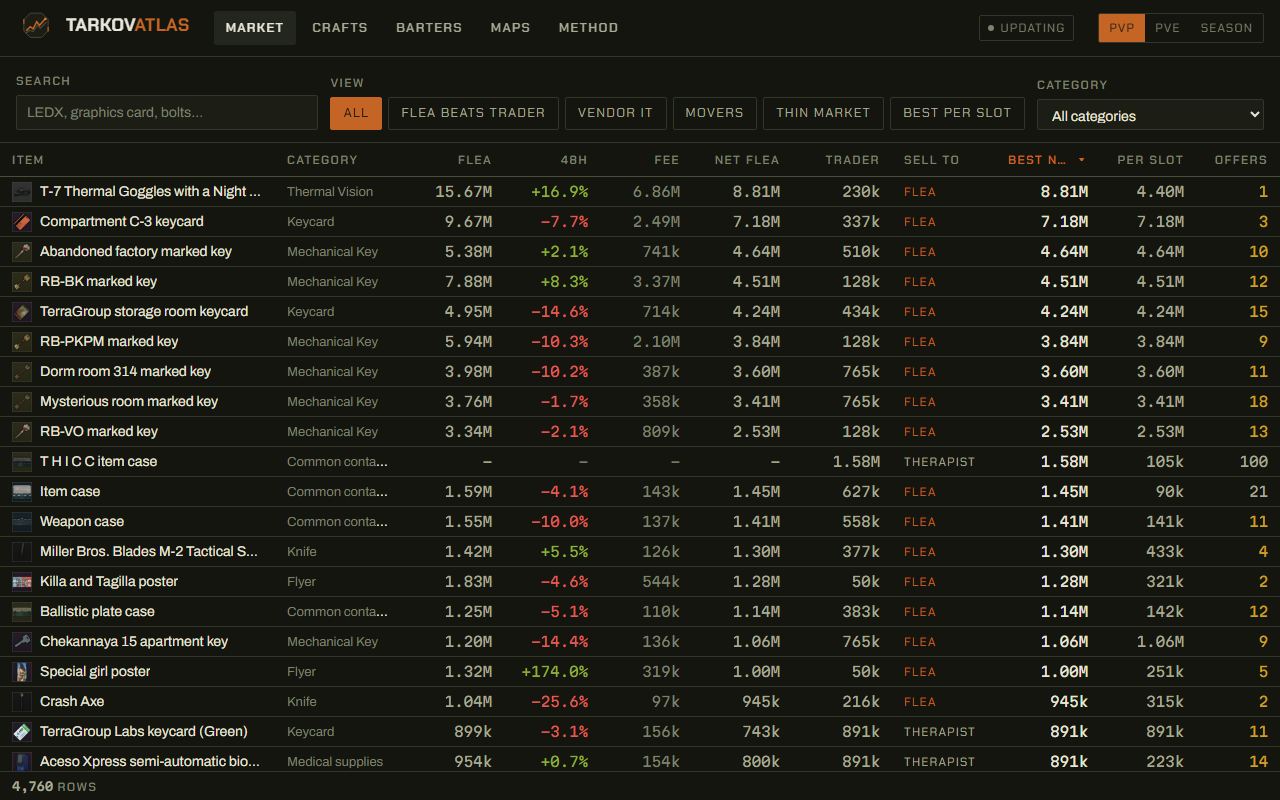The width and height of the screenshot is (1280, 800).
Task: Sort by the Best Net column header
Action: 1046,160
